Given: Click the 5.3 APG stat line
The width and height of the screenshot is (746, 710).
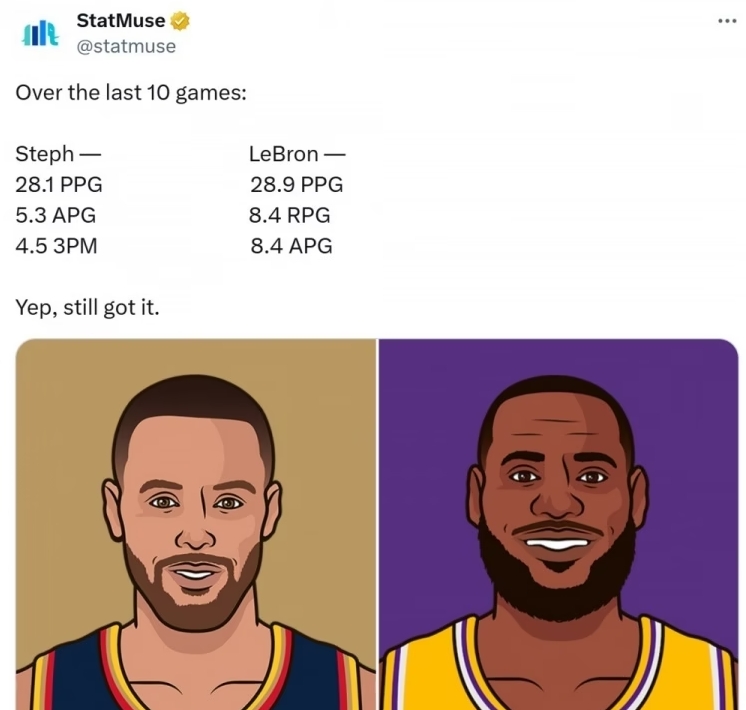Looking at the screenshot, I should click(56, 215).
